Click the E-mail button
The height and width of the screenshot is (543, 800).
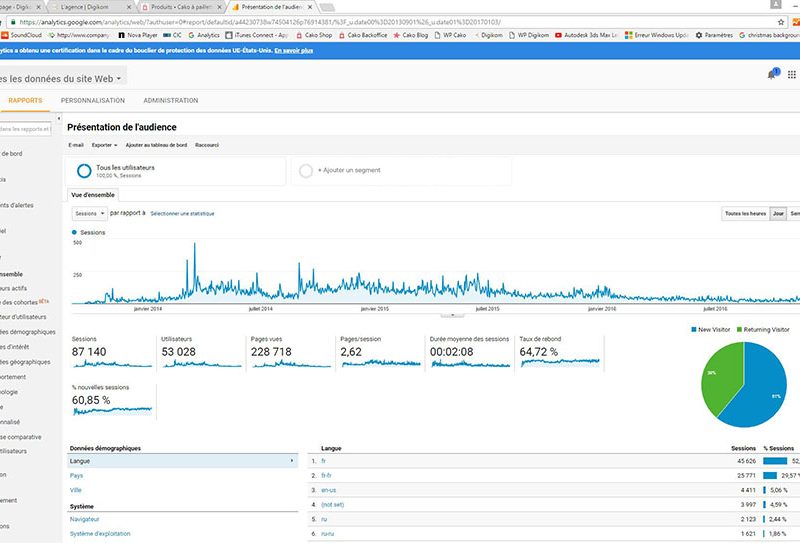click(76, 145)
